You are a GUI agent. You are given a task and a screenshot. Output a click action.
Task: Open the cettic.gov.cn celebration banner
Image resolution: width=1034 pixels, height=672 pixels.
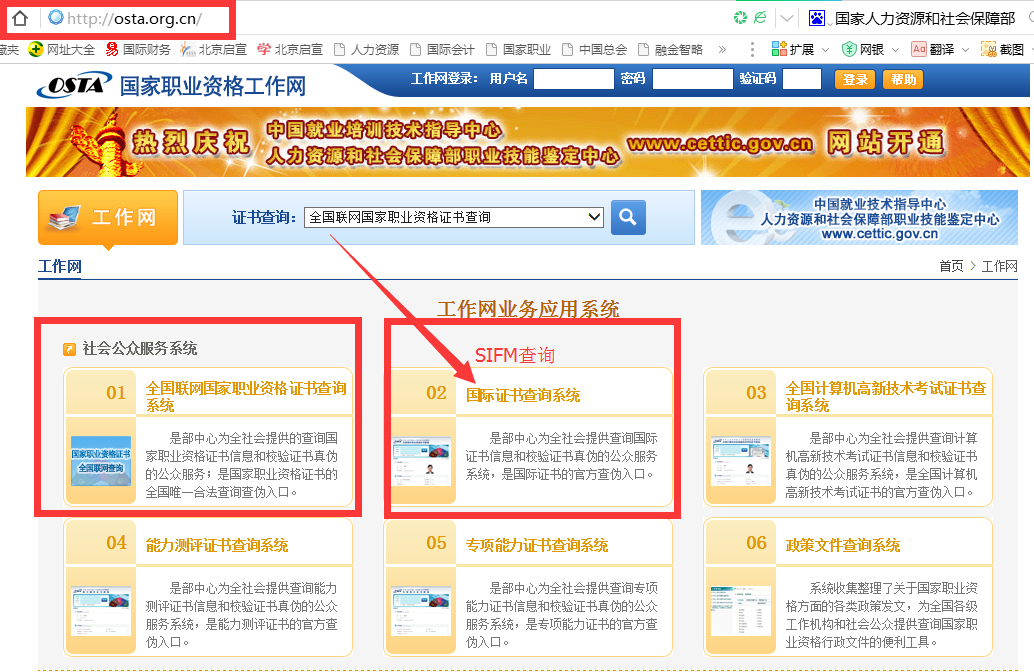[528, 142]
